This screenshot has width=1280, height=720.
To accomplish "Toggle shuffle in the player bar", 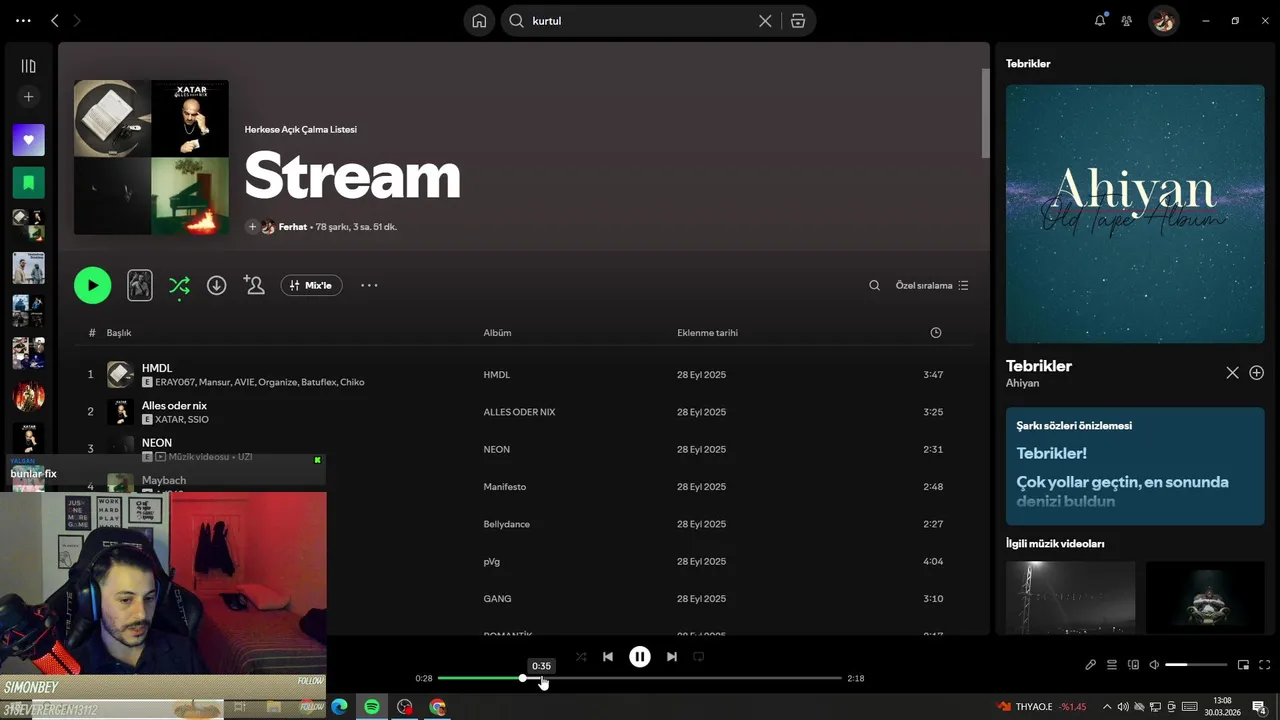I will pyautogui.click(x=581, y=657).
